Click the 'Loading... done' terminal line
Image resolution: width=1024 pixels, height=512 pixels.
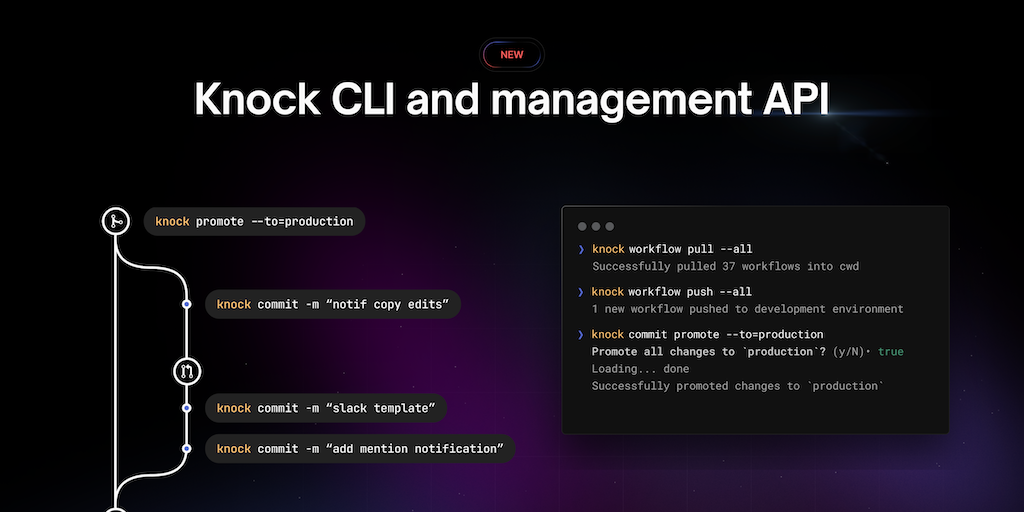tap(640, 369)
